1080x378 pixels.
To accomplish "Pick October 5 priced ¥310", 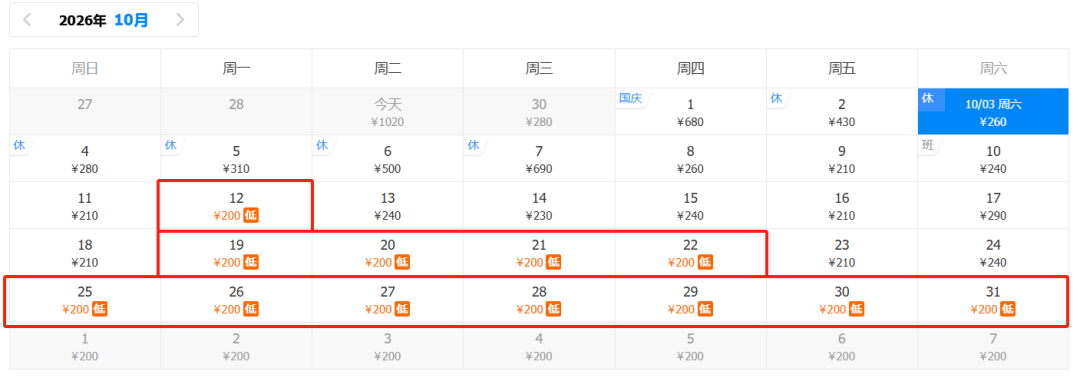I will 236,158.
